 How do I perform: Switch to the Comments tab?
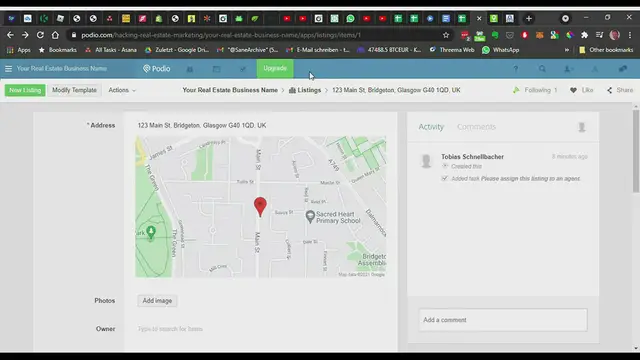pos(476,127)
